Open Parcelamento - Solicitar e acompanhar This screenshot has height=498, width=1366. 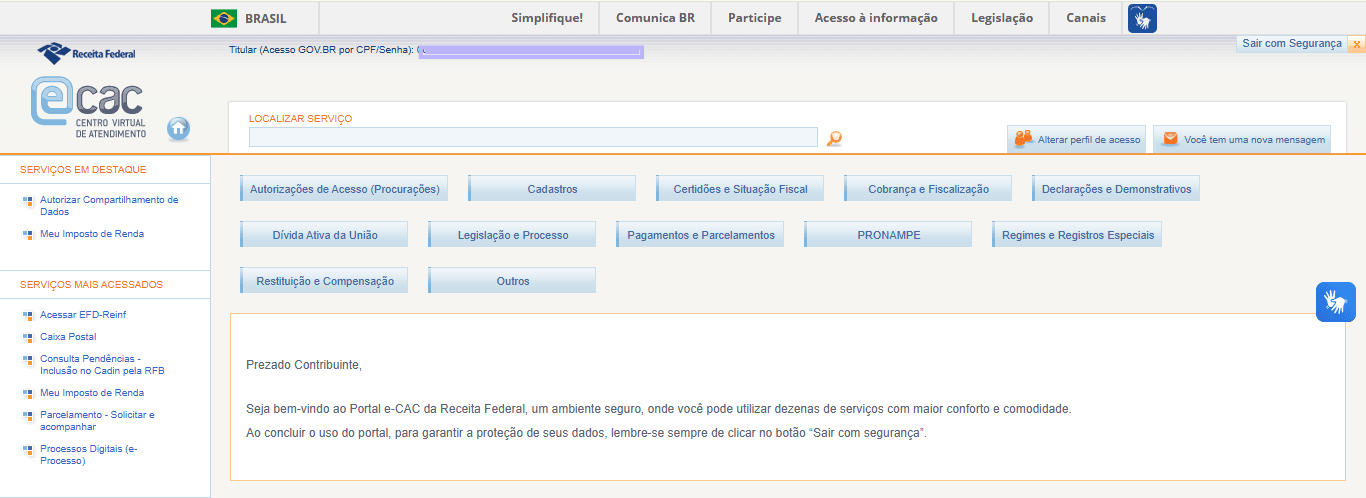coord(97,421)
